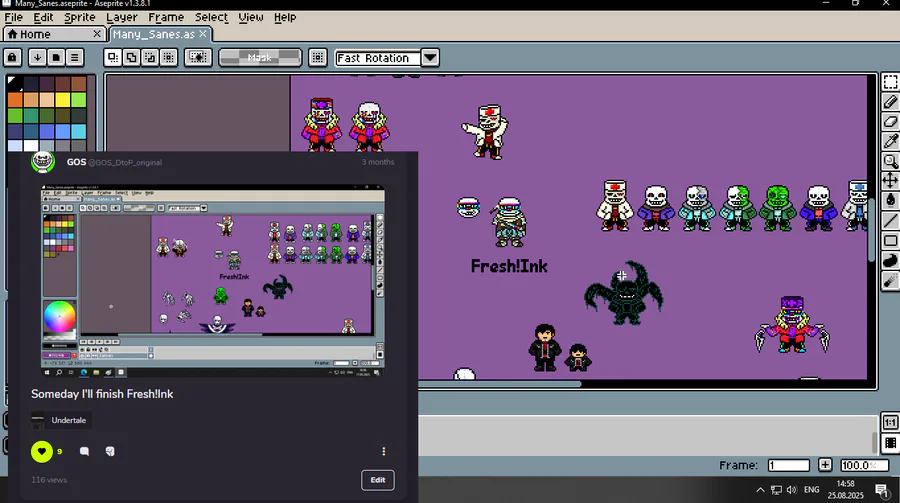Choose Intersect selection mode
This screenshot has height=503, width=900.
click(x=168, y=57)
